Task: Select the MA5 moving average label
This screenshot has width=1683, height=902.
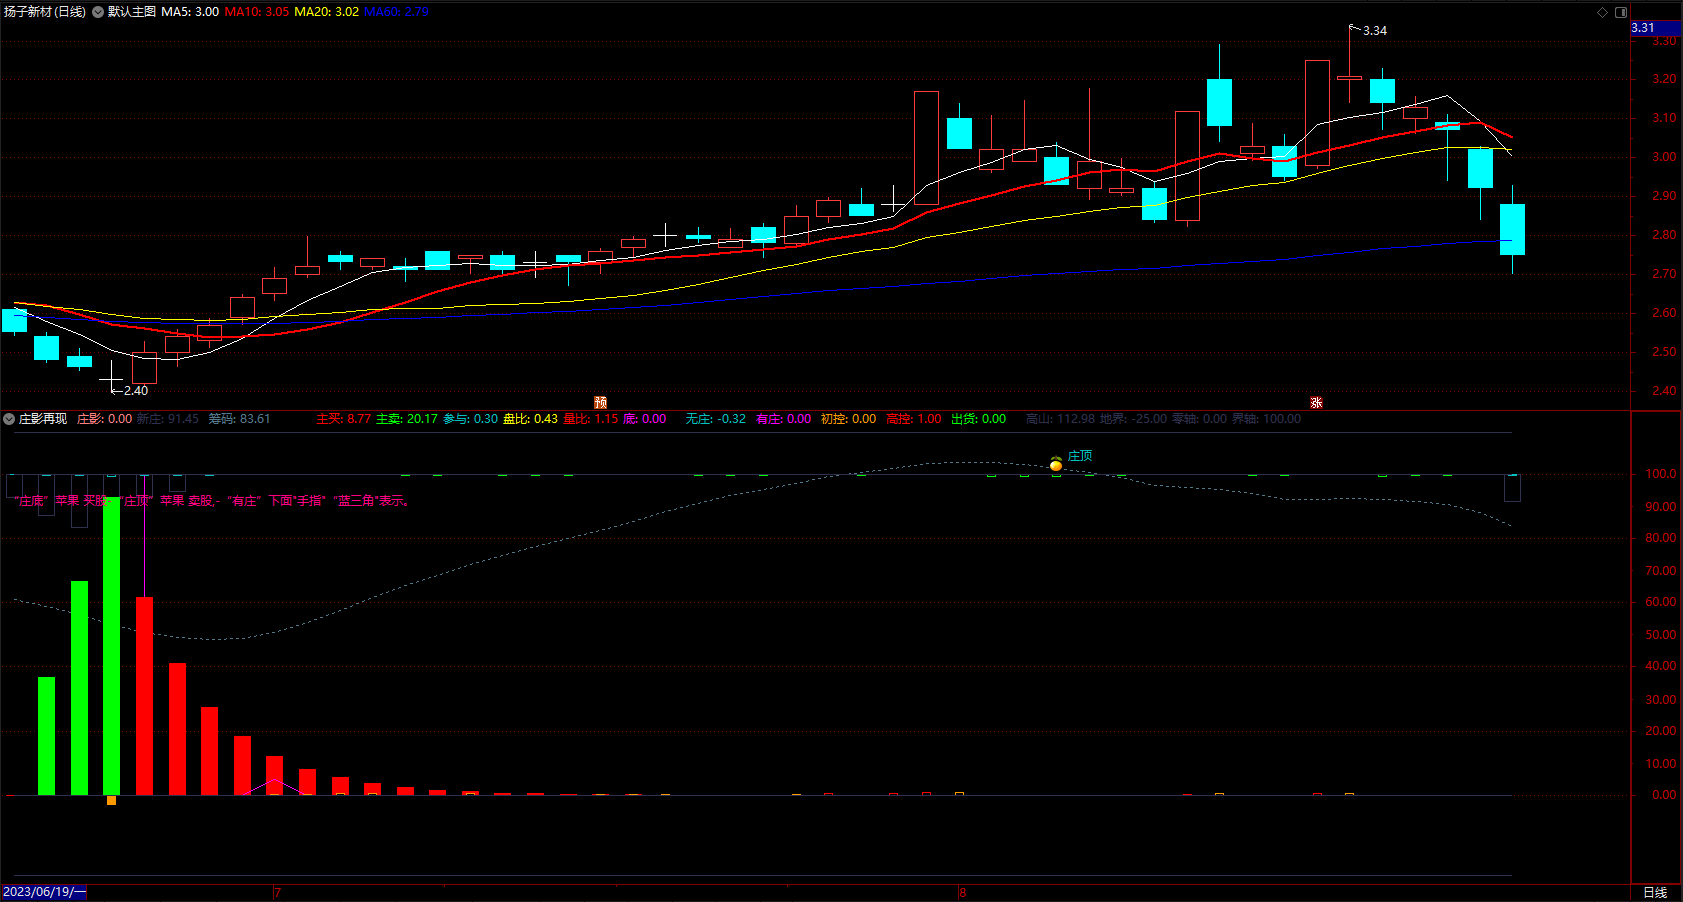Action: pos(190,12)
